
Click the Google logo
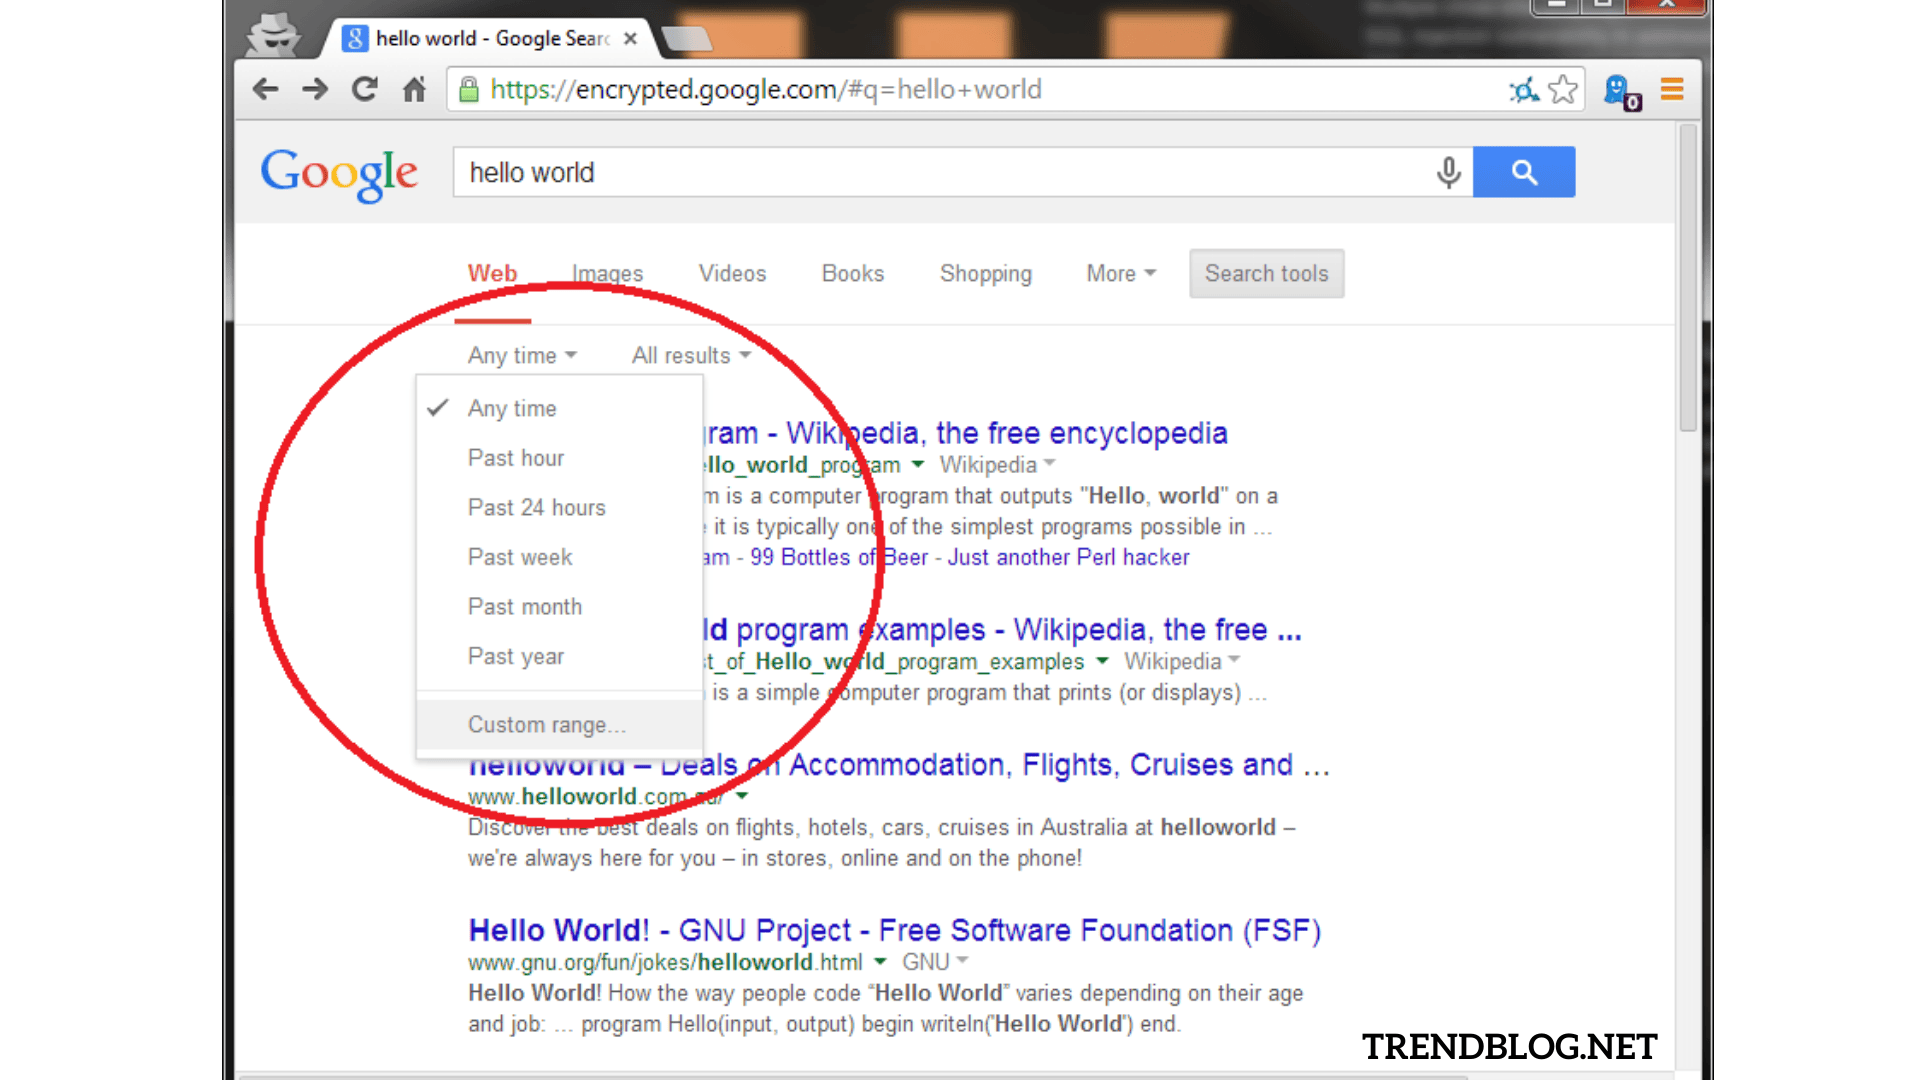[x=338, y=174]
